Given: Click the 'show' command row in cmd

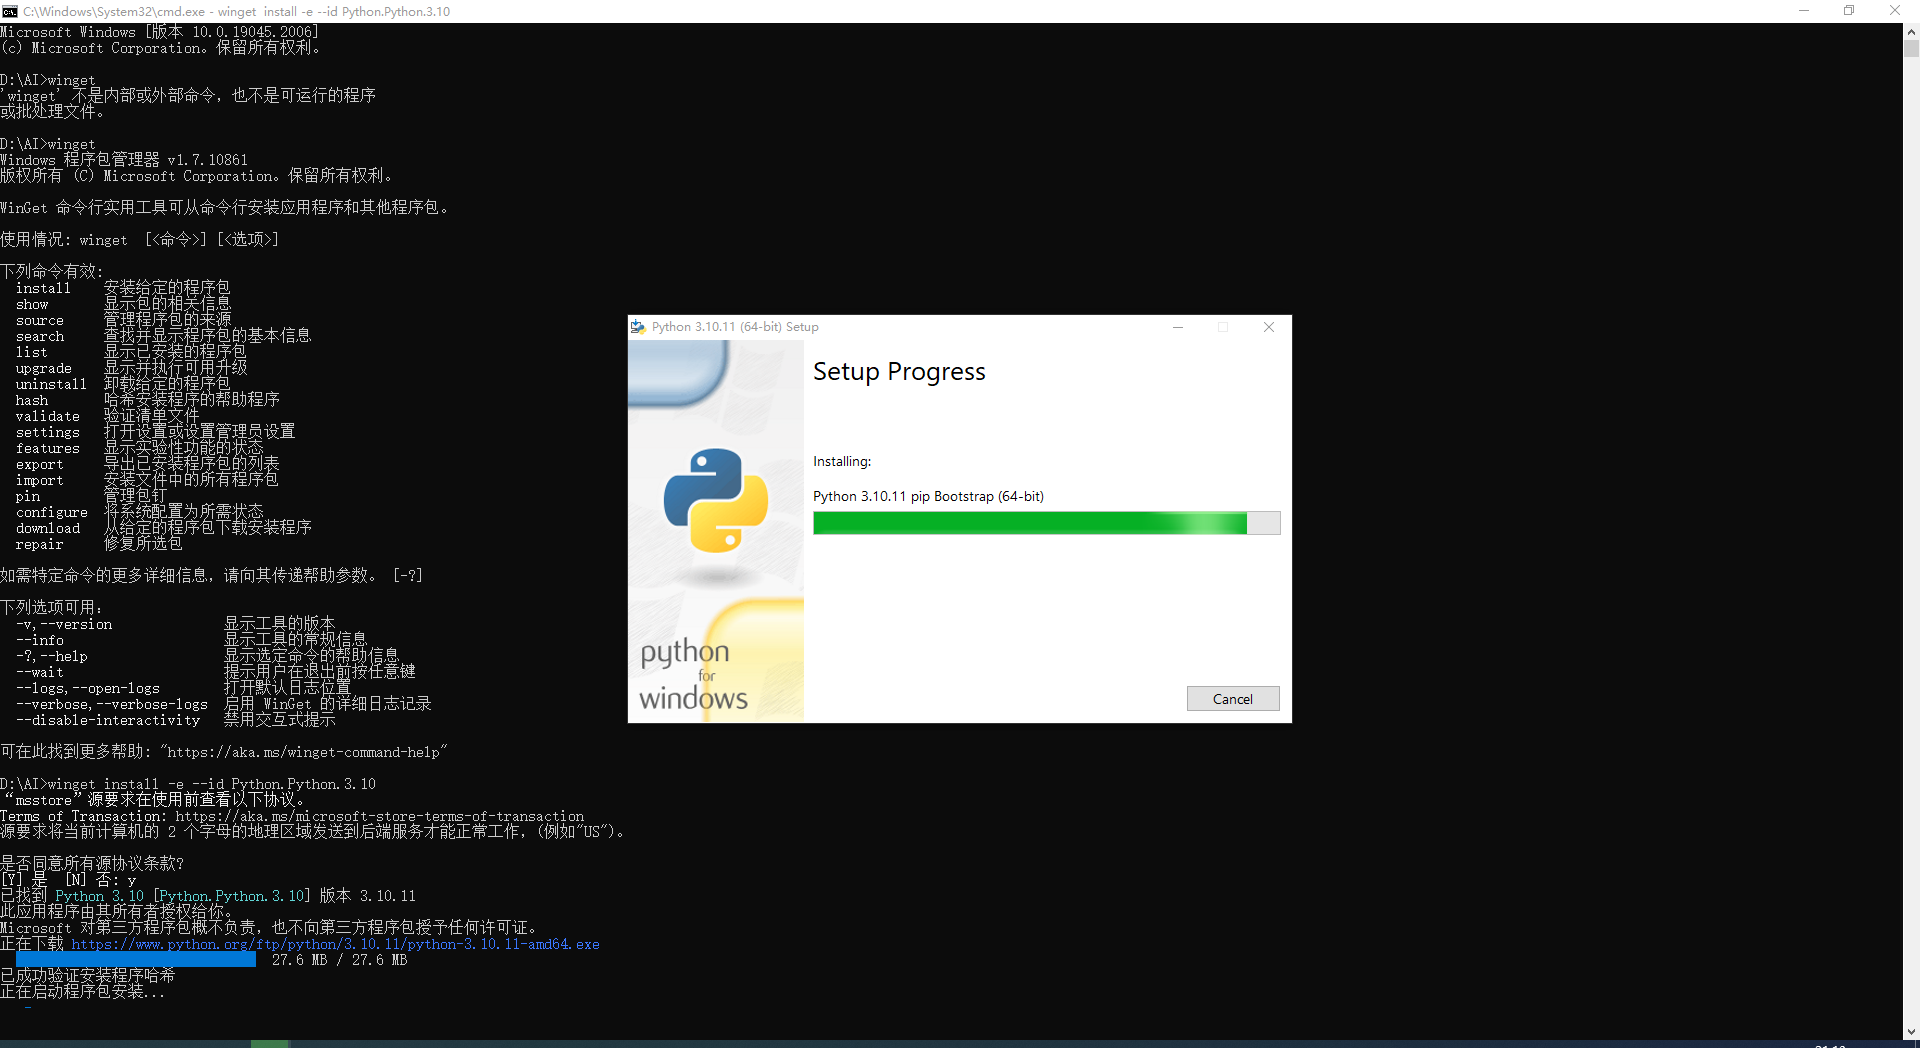Looking at the screenshot, I should point(123,304).
